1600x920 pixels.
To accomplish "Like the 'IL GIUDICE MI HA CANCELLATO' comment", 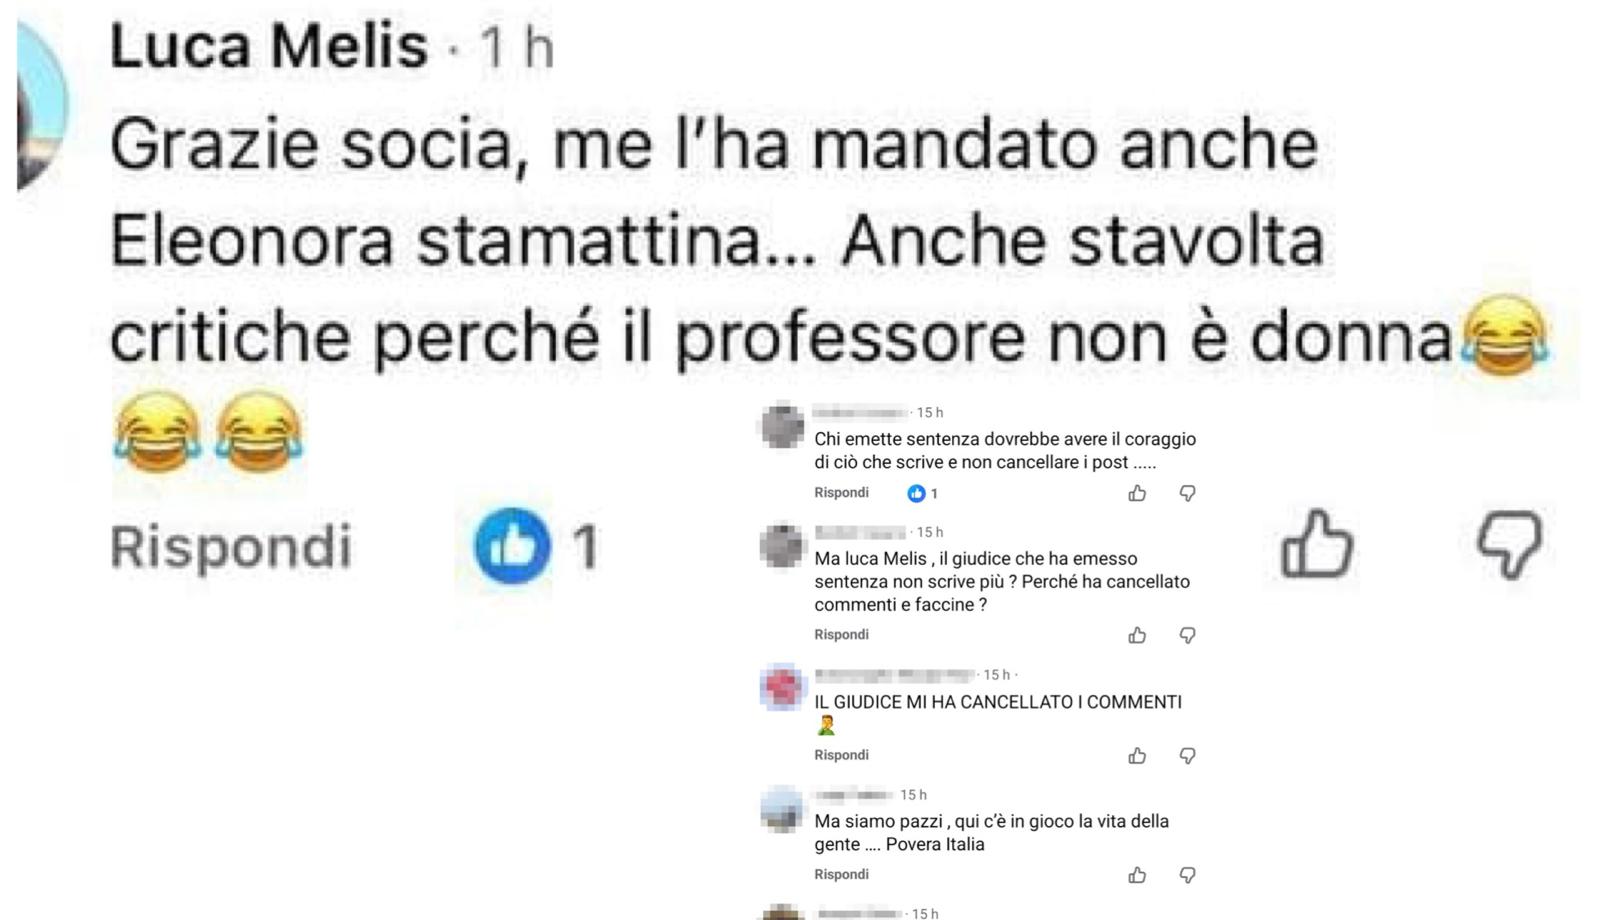I will pyautogui.click(x=1137, y=756).
